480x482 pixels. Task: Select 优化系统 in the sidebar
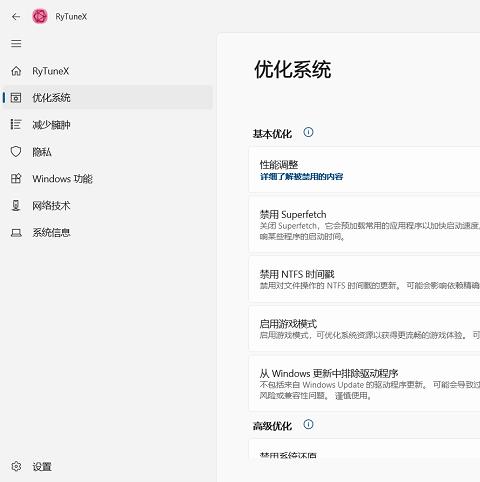(x=107, y=98)
